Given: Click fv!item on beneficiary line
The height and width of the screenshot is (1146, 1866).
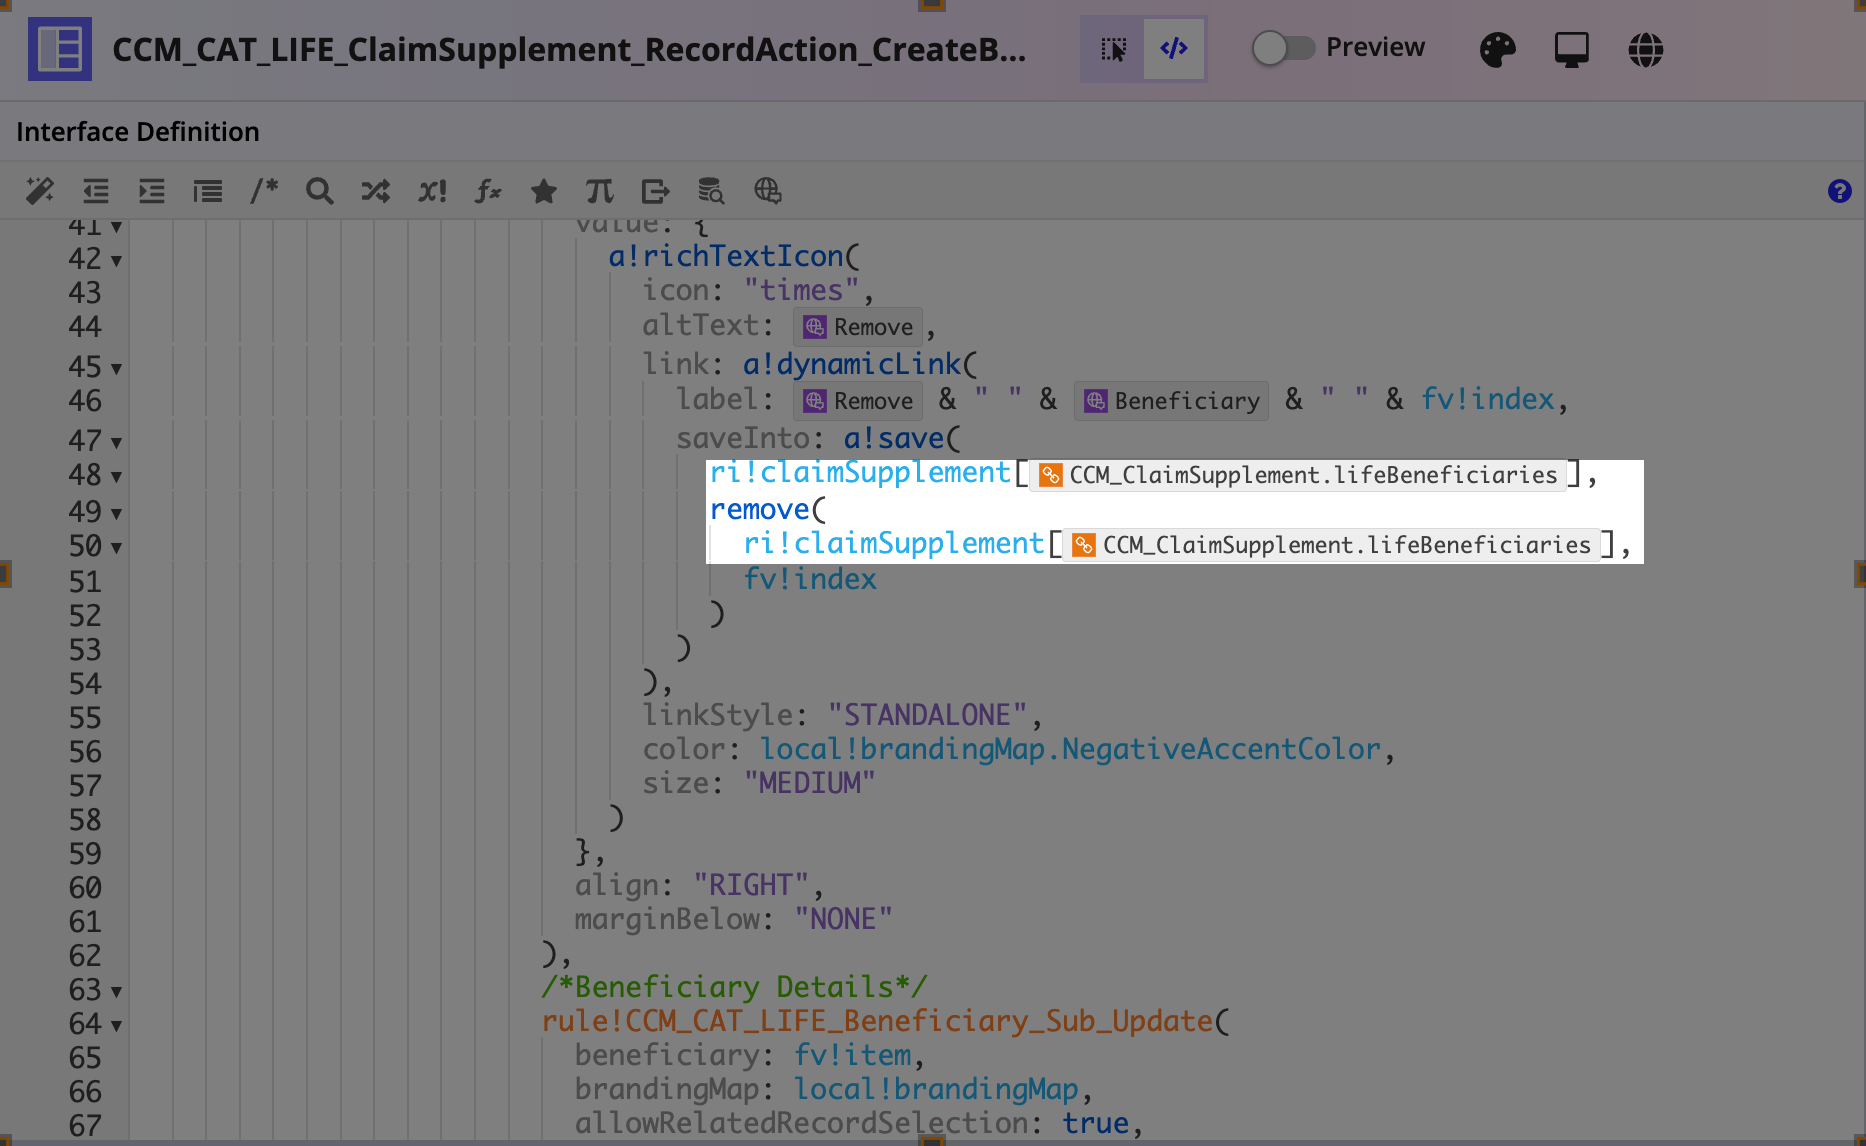Looking at the screenshot, I should point(853,1055).
